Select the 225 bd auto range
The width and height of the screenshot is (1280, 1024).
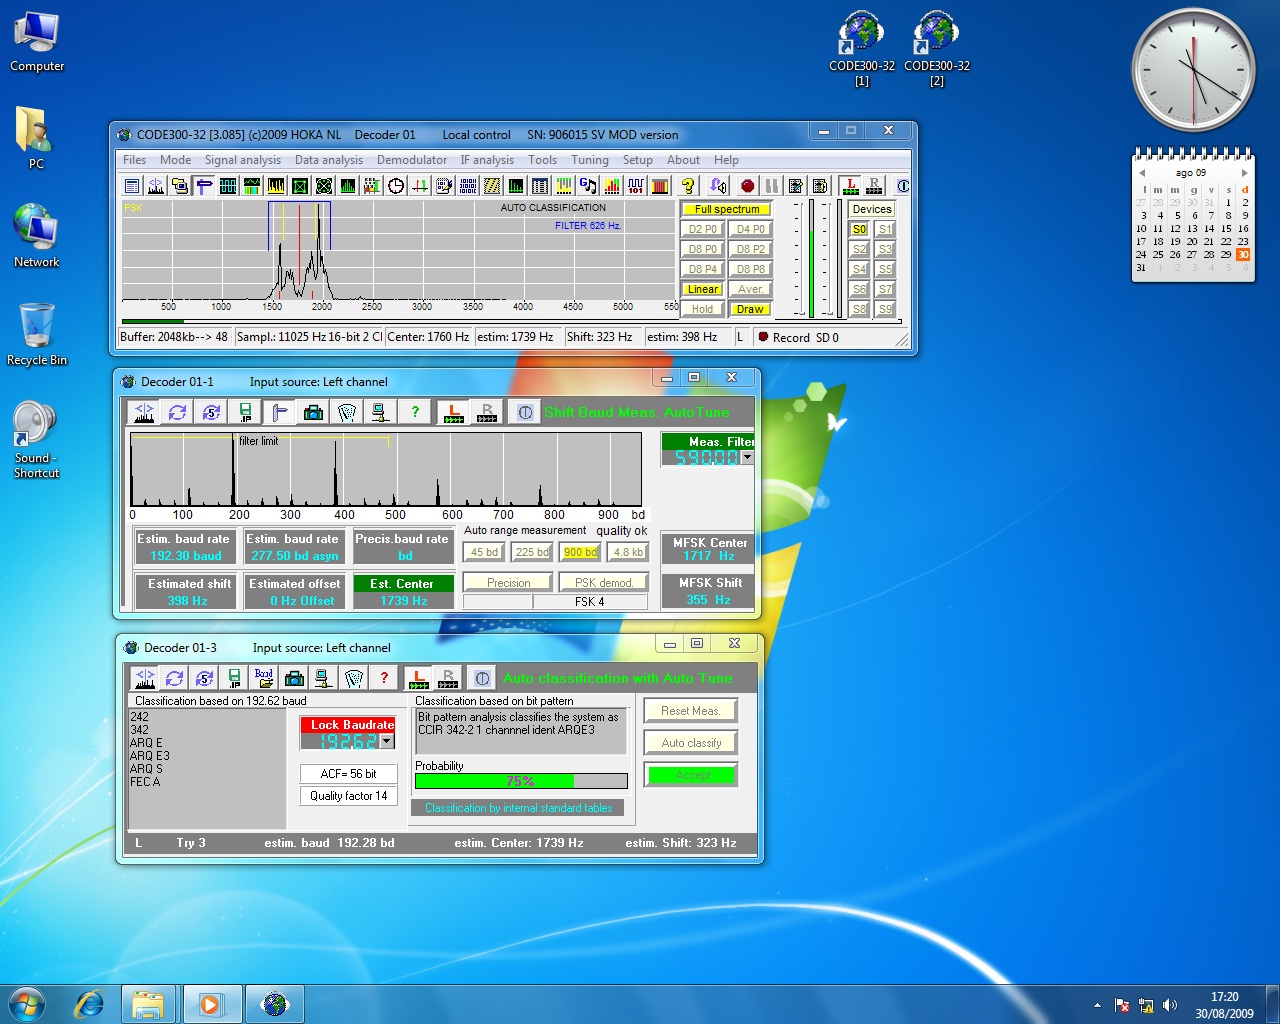click(532, 552)
